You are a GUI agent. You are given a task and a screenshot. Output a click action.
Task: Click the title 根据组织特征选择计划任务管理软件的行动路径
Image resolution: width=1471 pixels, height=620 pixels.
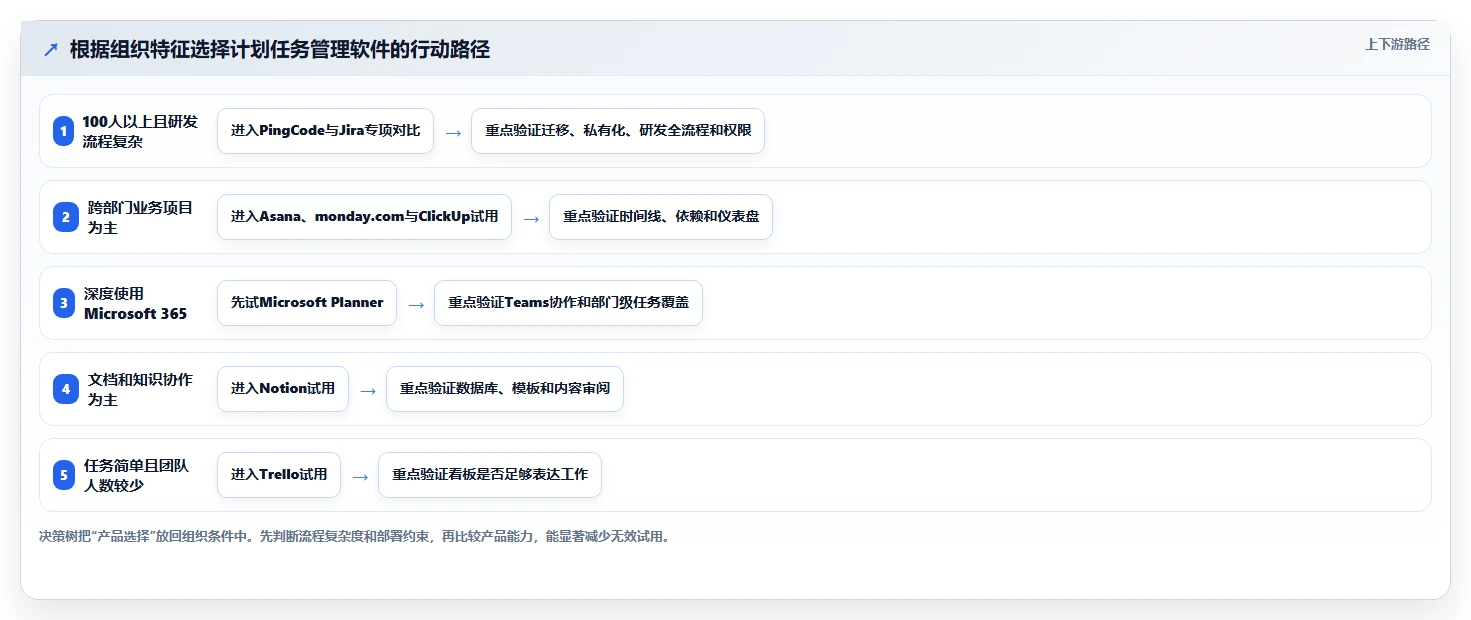pos(280,50)
